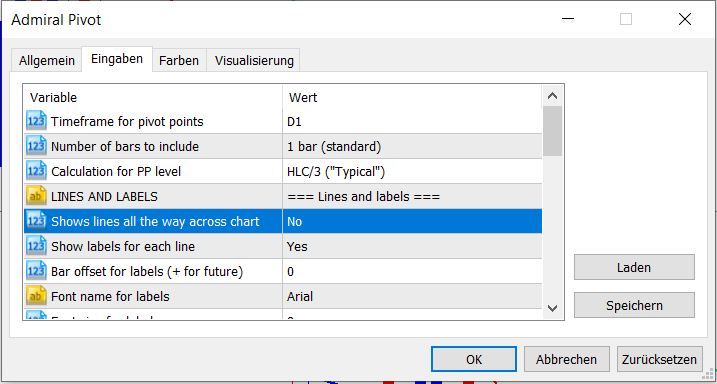Confirm settings with the OK button

[x=474, y=359]
